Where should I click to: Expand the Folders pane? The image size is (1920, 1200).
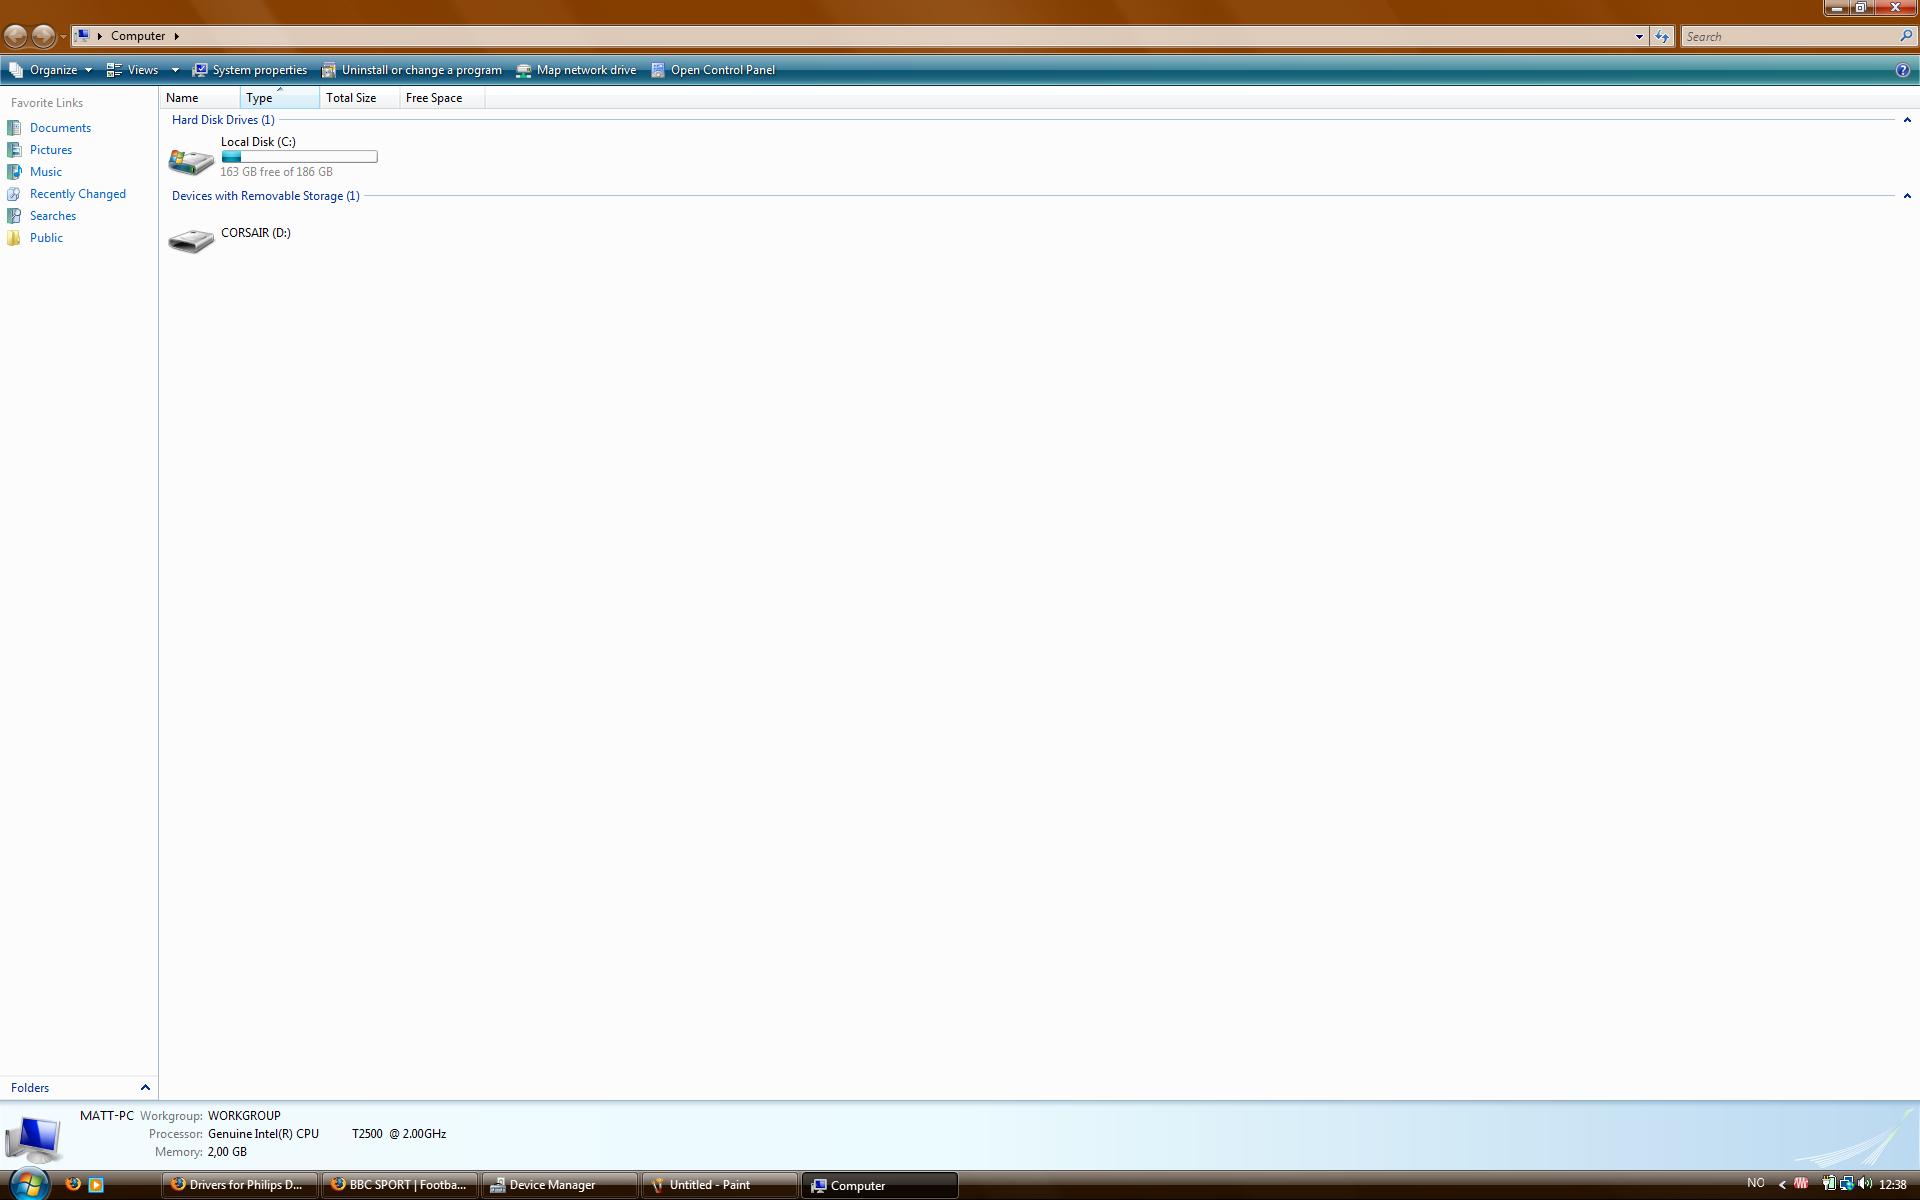[144, 1087]
